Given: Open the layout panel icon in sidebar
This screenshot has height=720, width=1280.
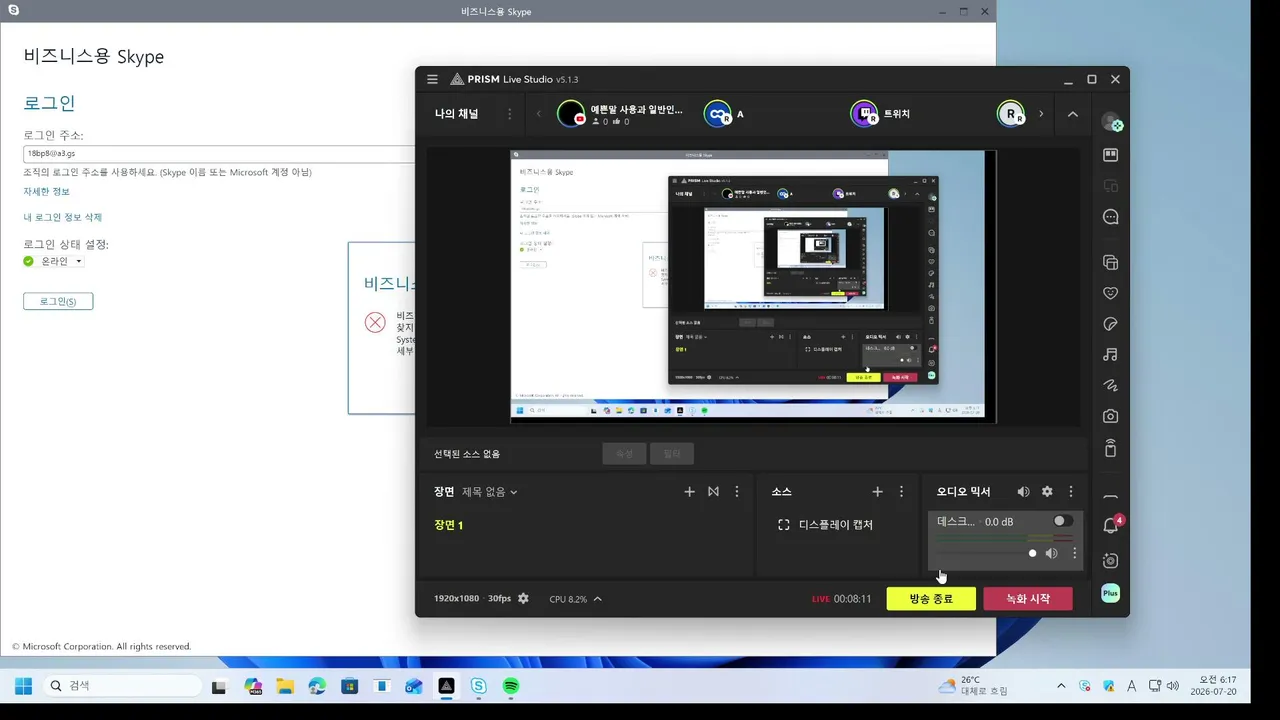Looking at the screenshot, I should 1110,155.
